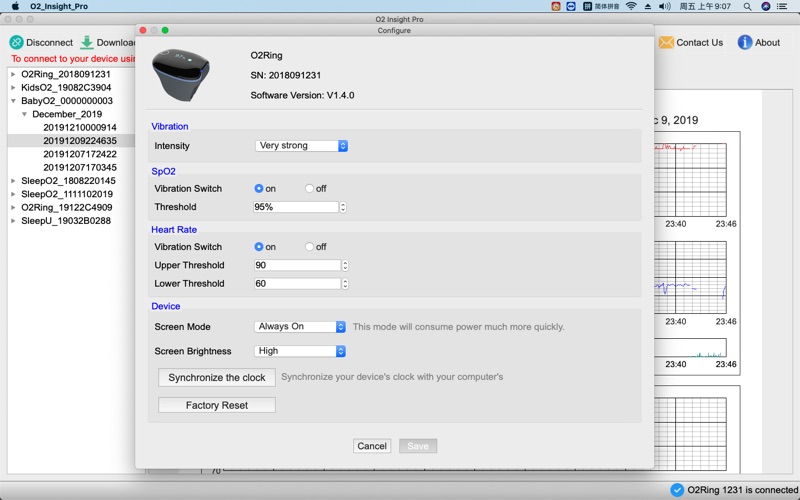Viewport: 800px width, 500px height.
Task: Click the Heart Rate section heading
Action: [x=174, y=229]
